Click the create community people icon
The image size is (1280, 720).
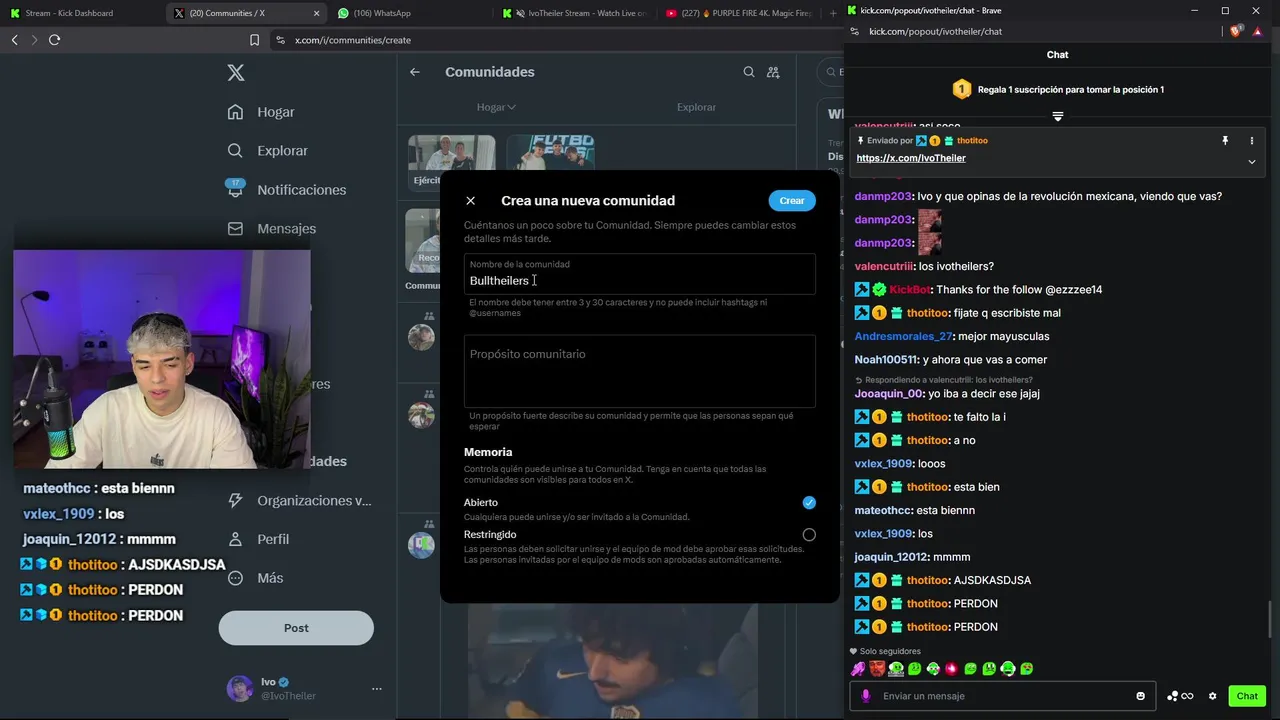pos(773,72)
